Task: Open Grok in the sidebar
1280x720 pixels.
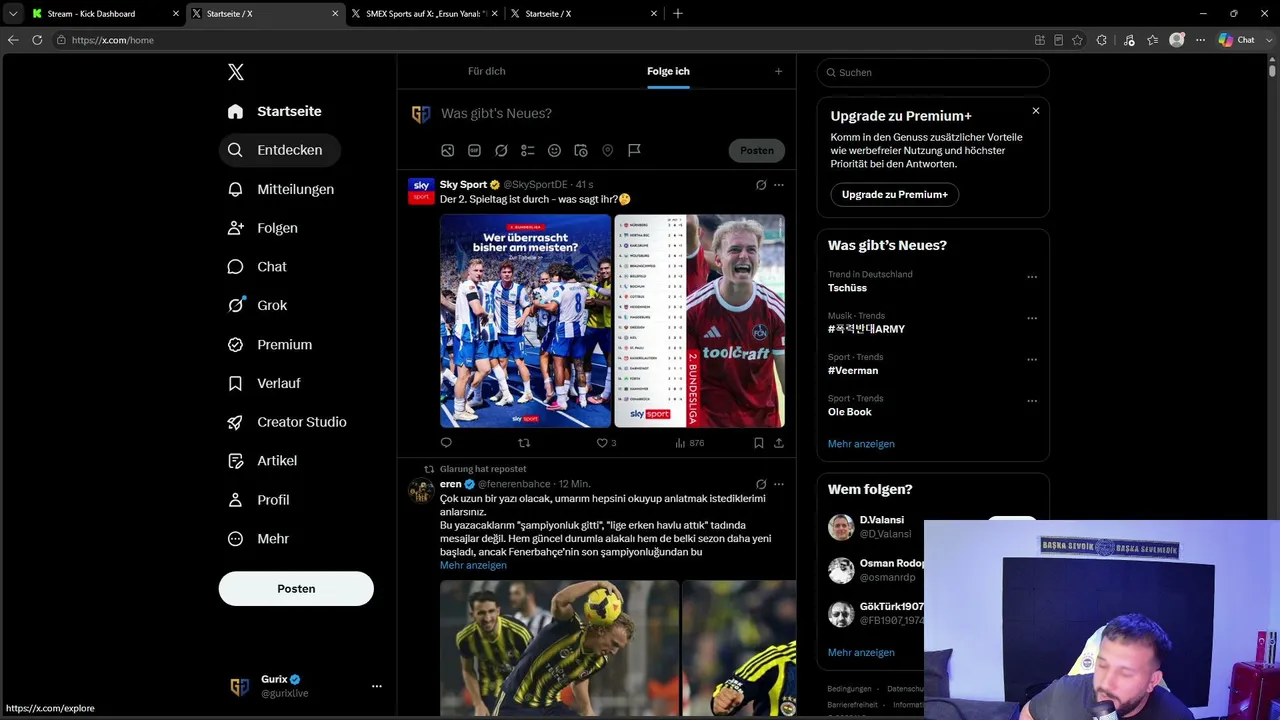Action: pos(257,306)
